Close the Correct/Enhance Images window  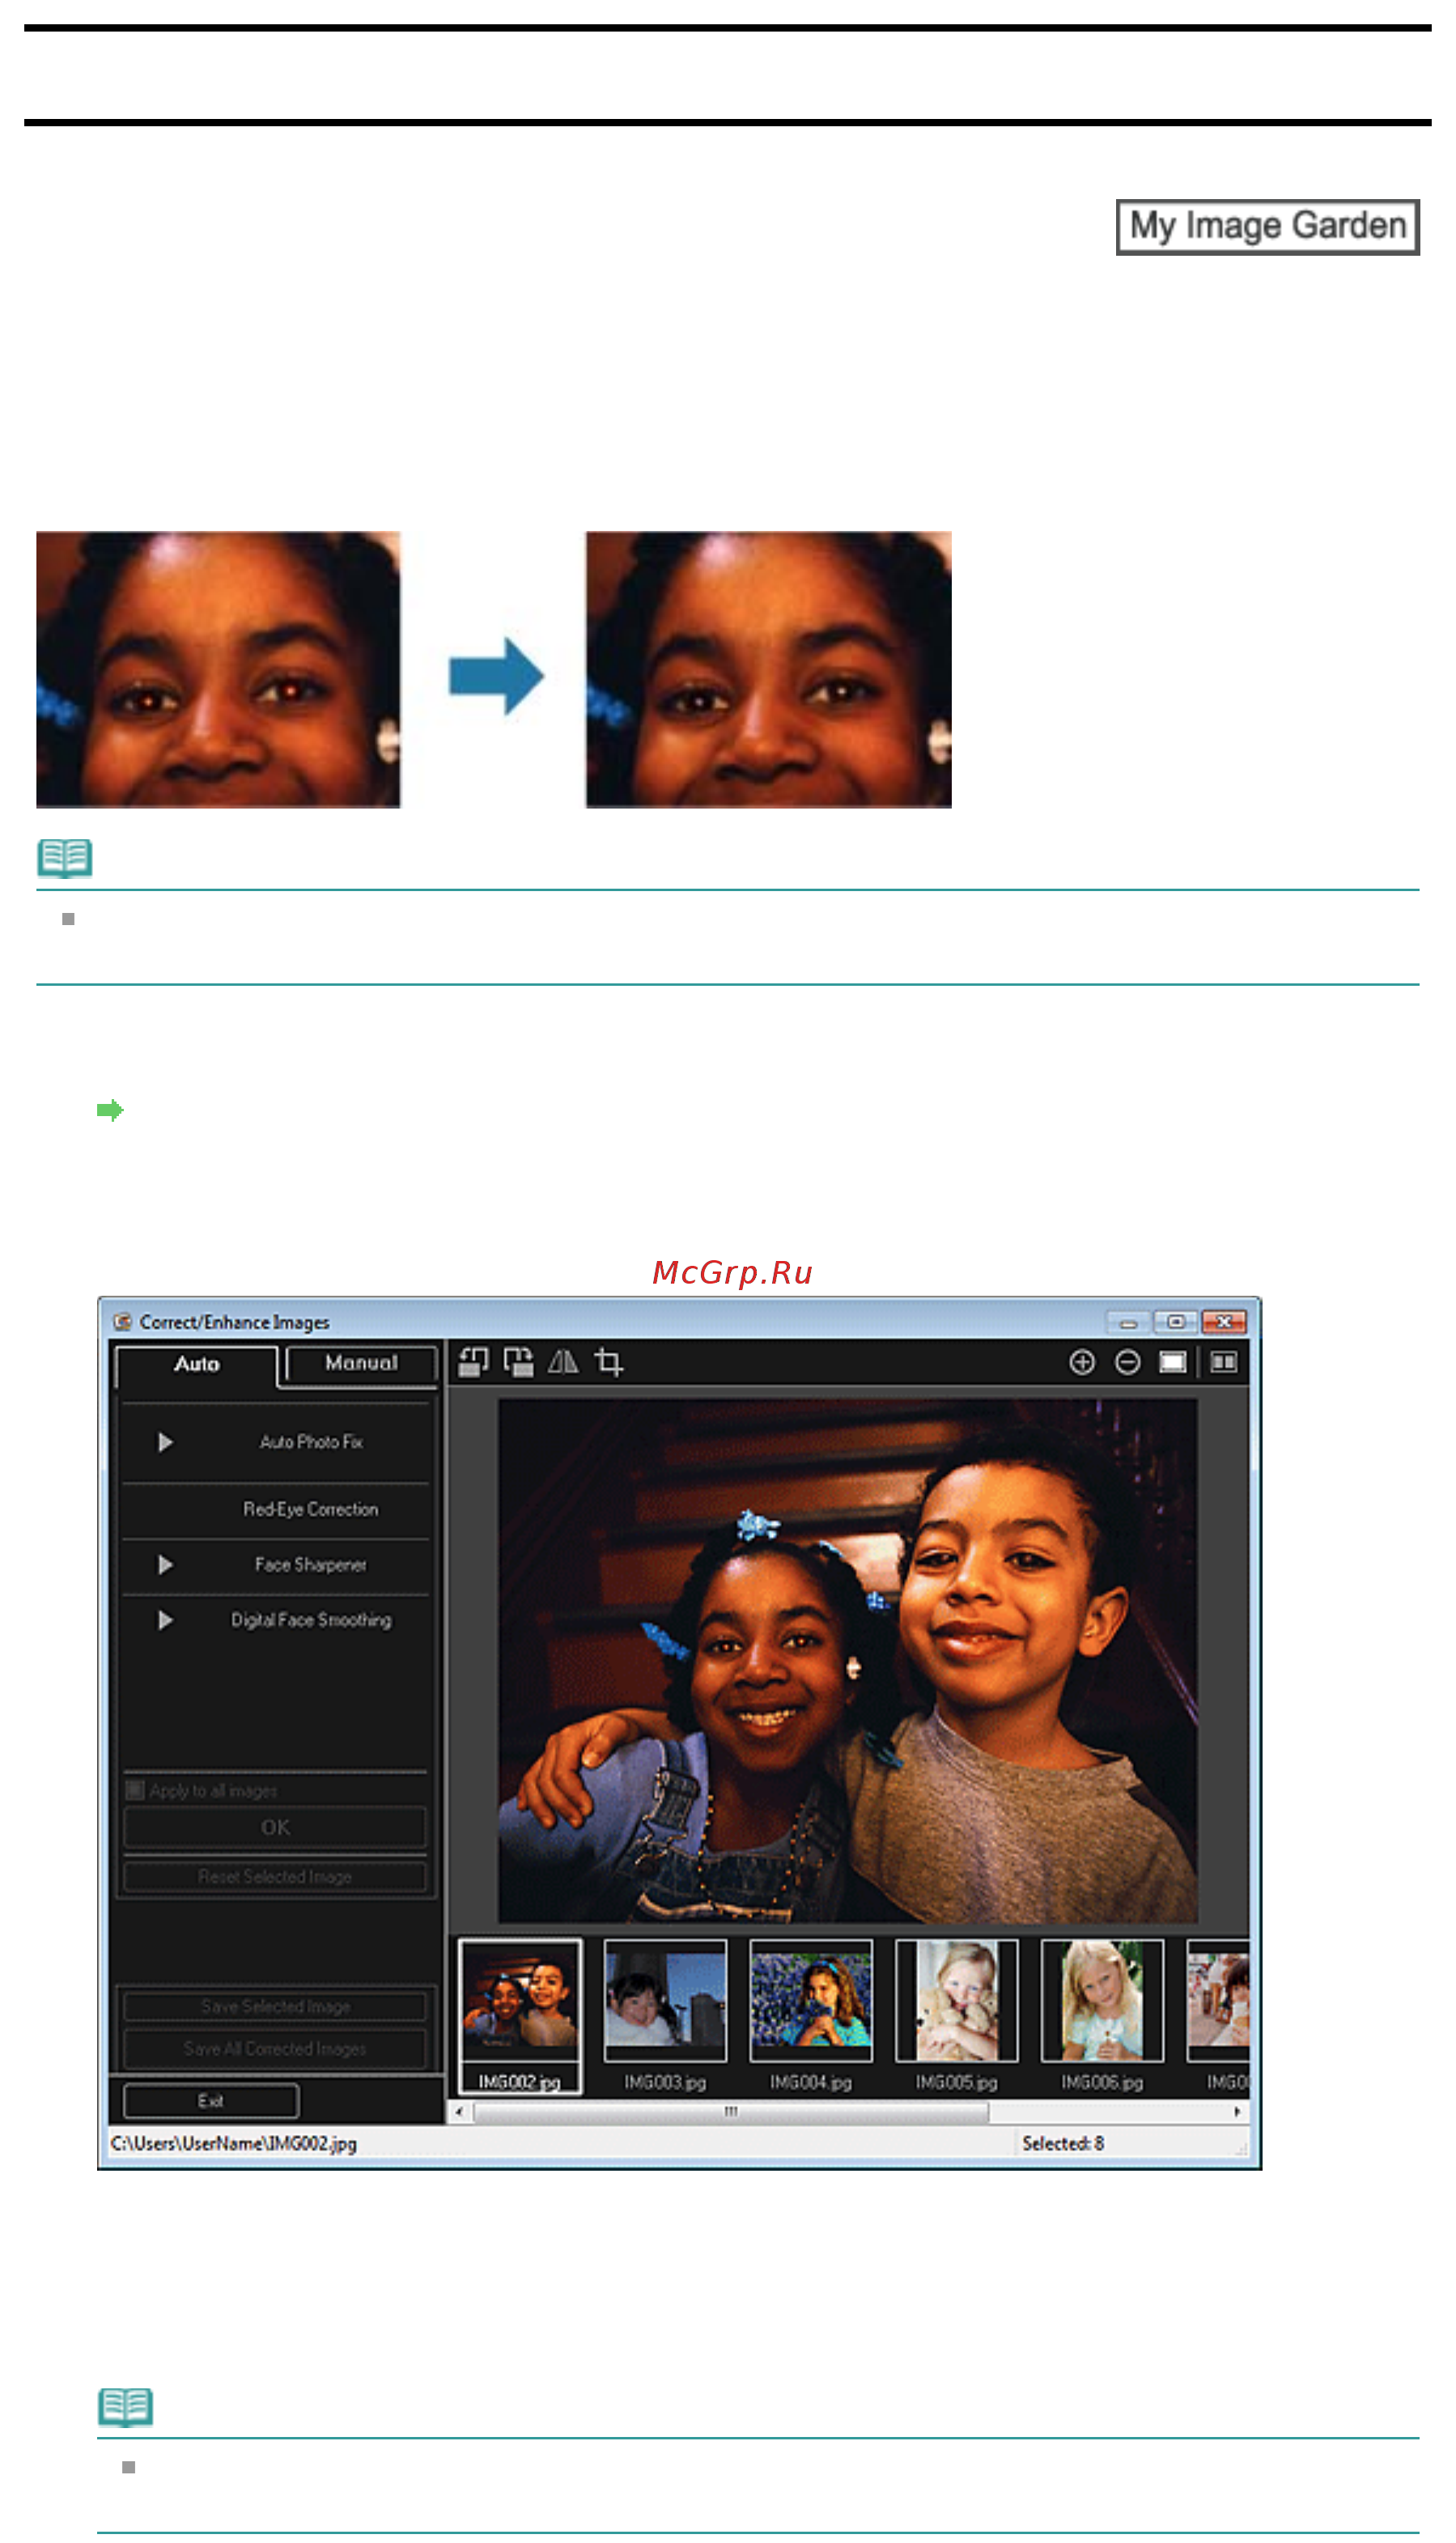(x=1224, y=1322)
